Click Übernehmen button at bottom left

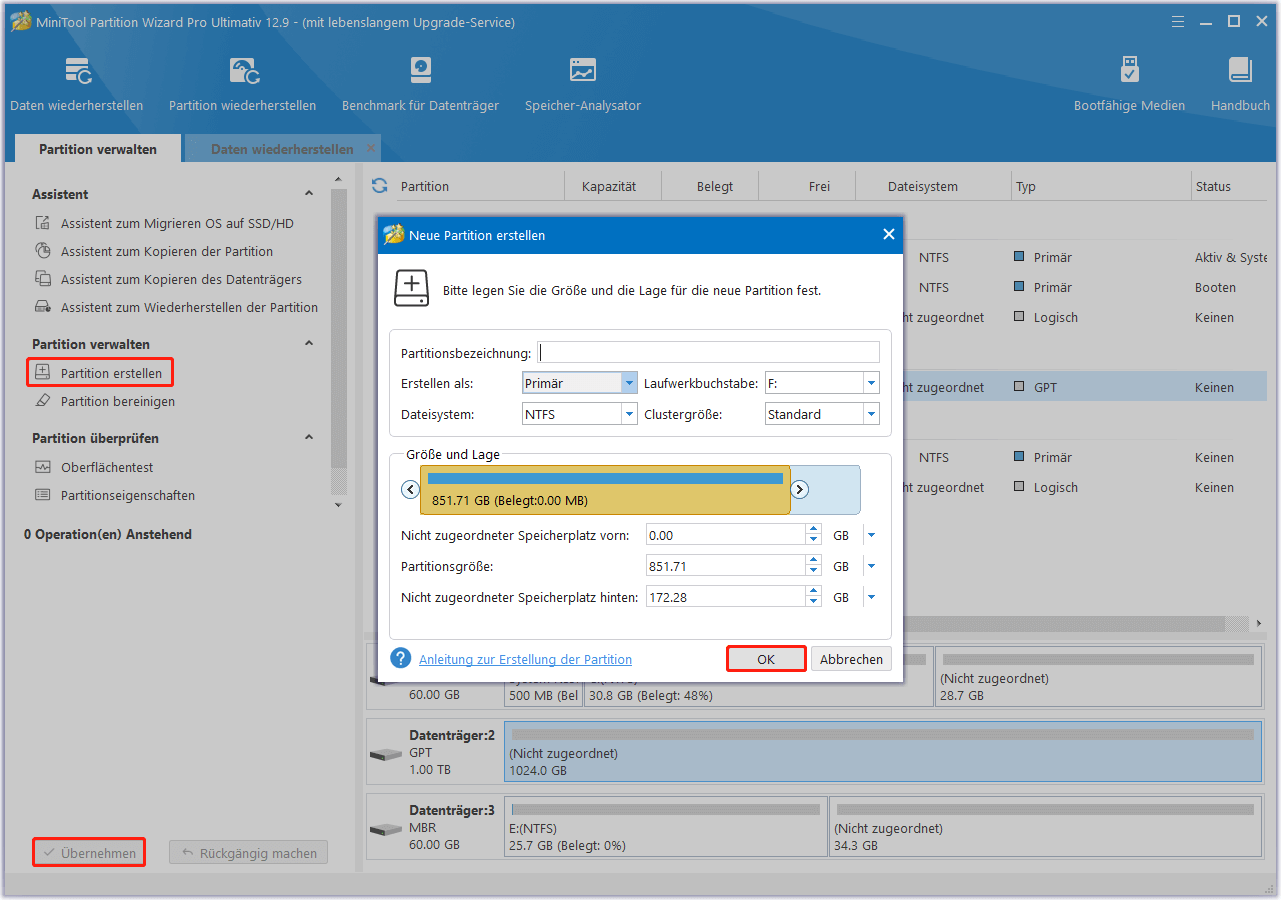point(89,853)
